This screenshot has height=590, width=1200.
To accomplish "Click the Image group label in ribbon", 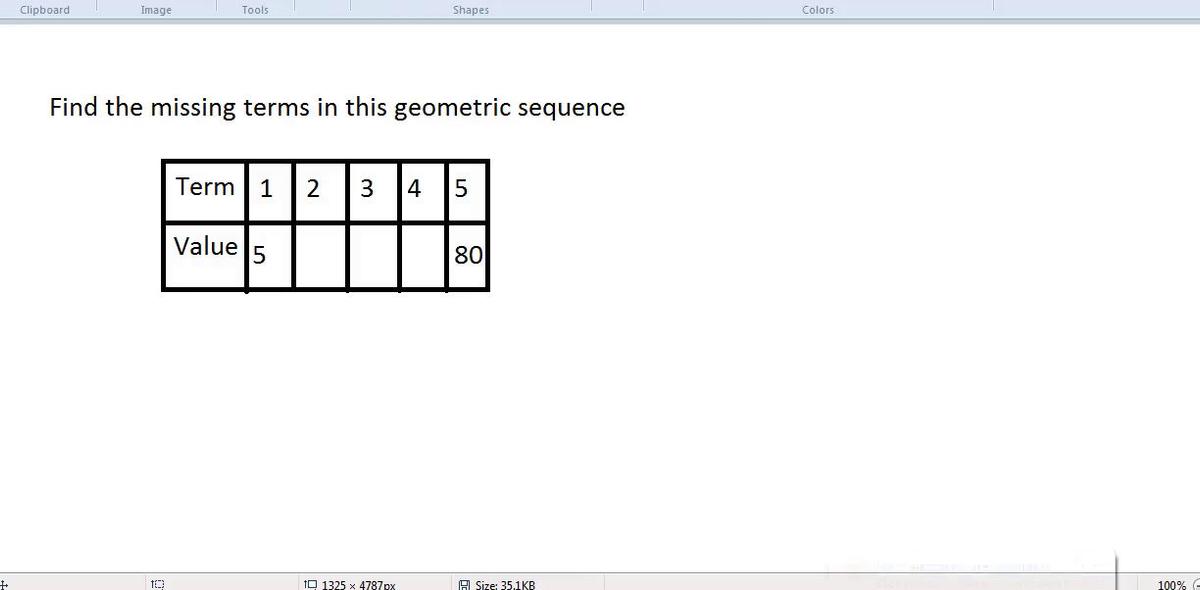I will [x=156, y=10].
